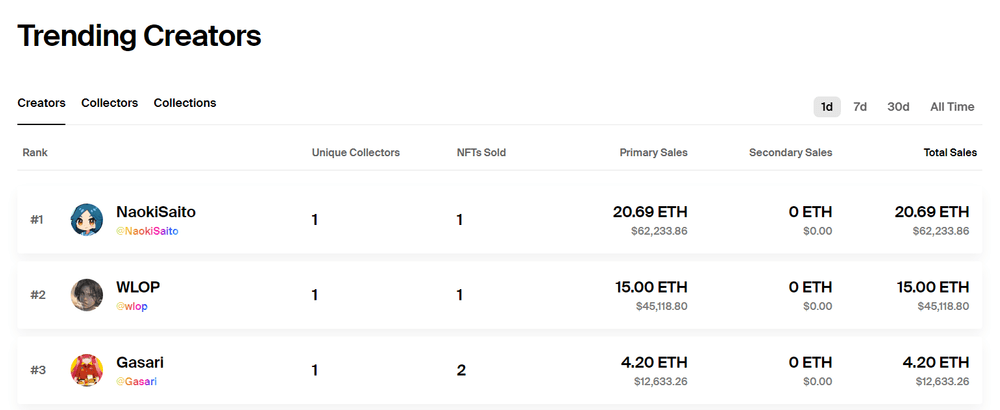Sort by Primary Sales column header
This screenshot has height=410, width=1000.
point(653,153)
